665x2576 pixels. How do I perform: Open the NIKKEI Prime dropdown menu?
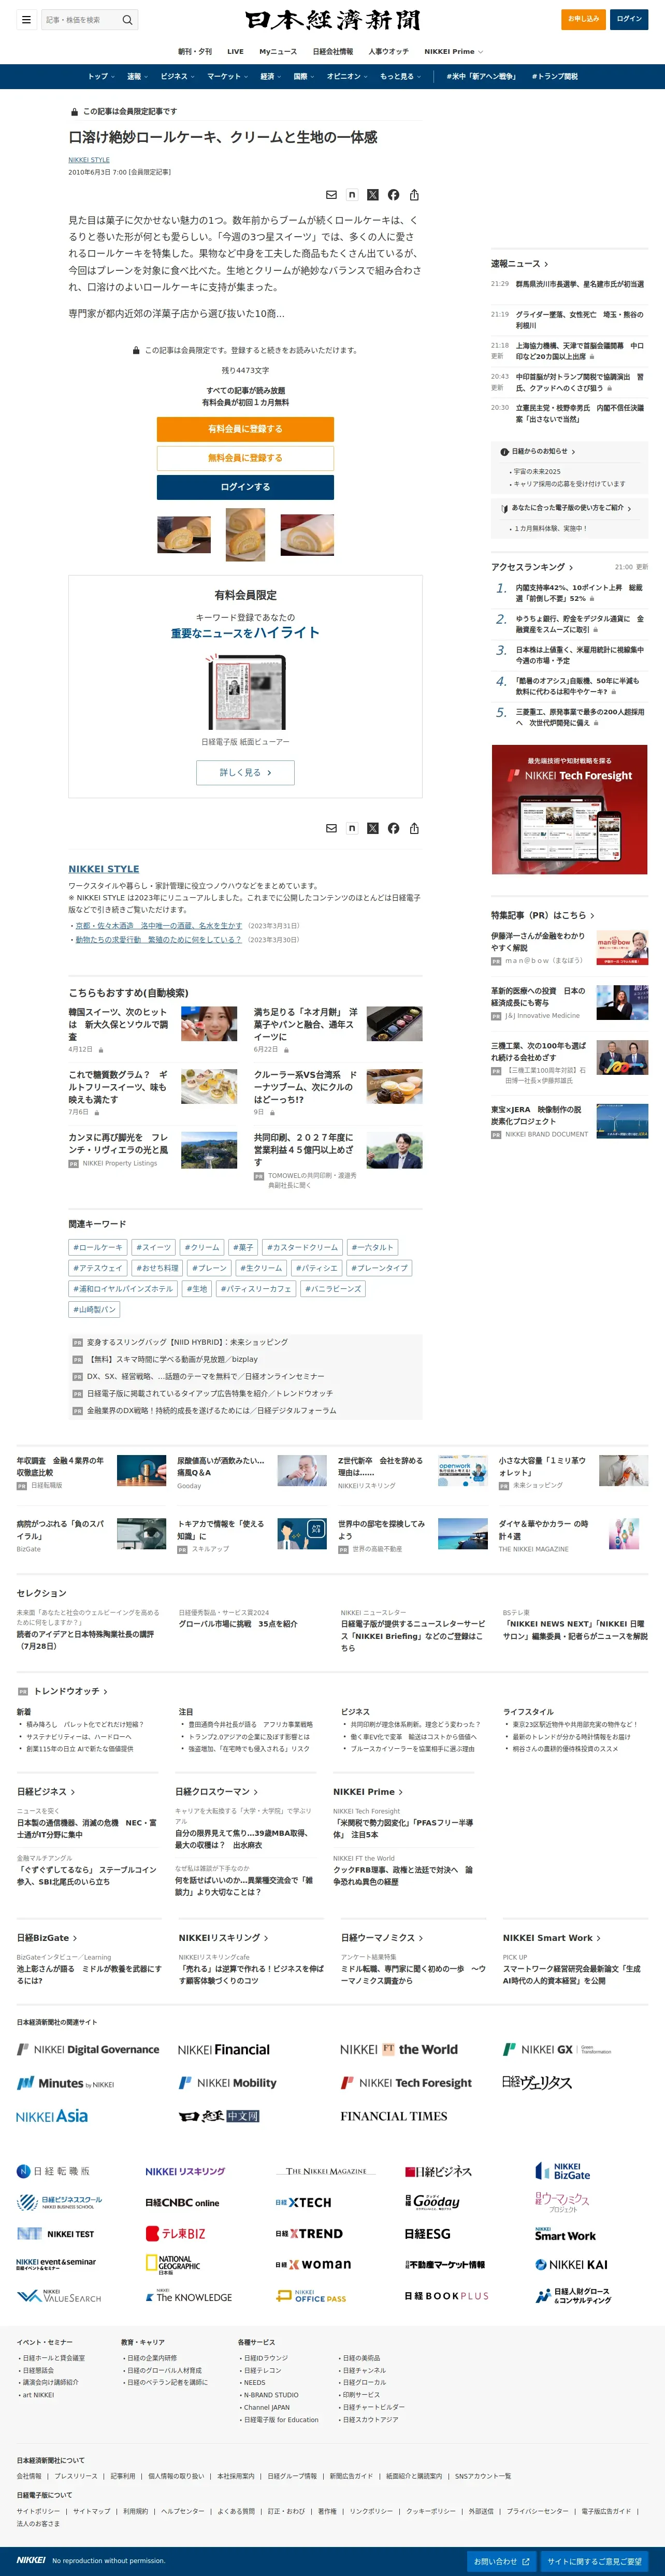pos(453,51)
